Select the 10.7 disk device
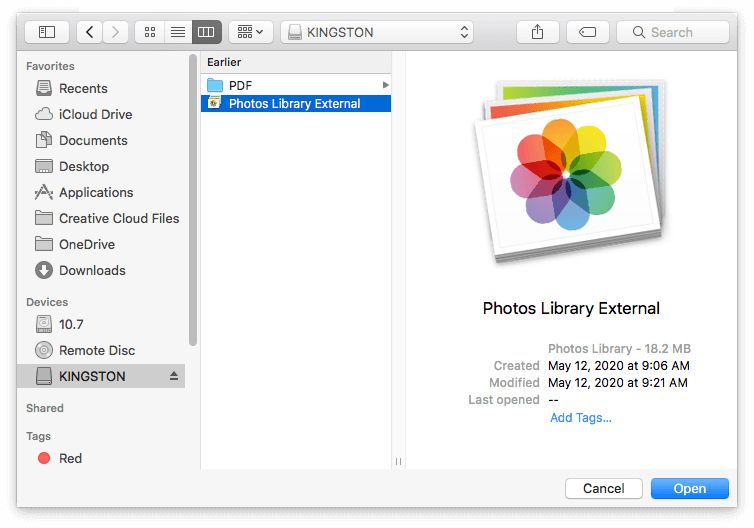Image resolution: width=754 pixels, height=528 pixels. click(101, 324)
